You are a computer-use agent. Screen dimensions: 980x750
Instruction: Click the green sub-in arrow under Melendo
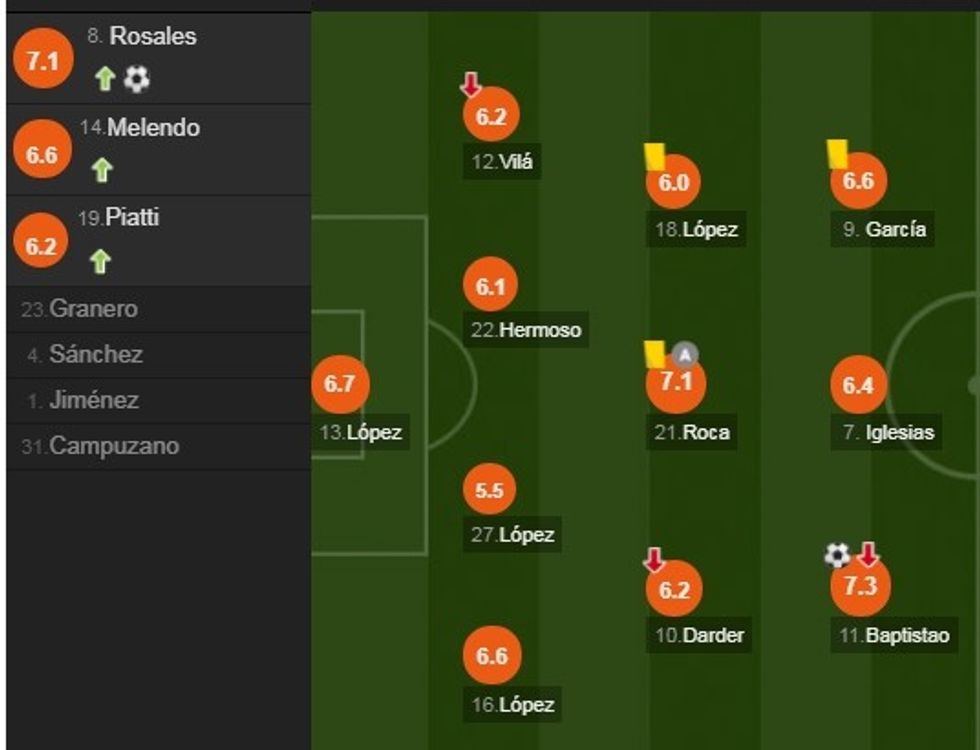pyautogui.click(x=101, y=171)
